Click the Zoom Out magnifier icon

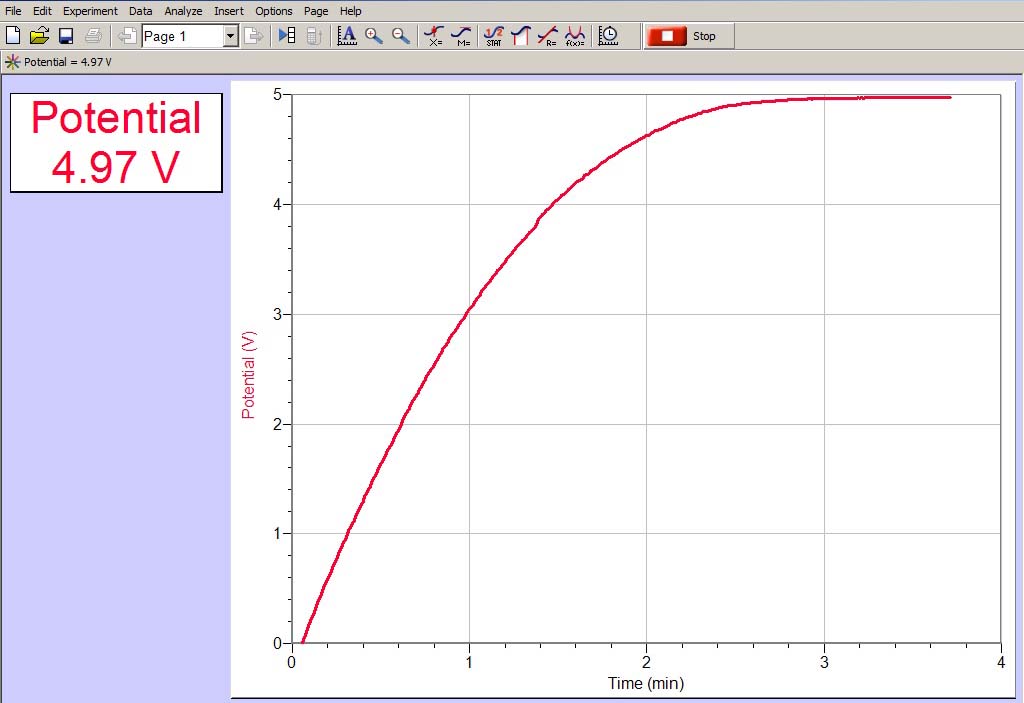click(401, 36)
